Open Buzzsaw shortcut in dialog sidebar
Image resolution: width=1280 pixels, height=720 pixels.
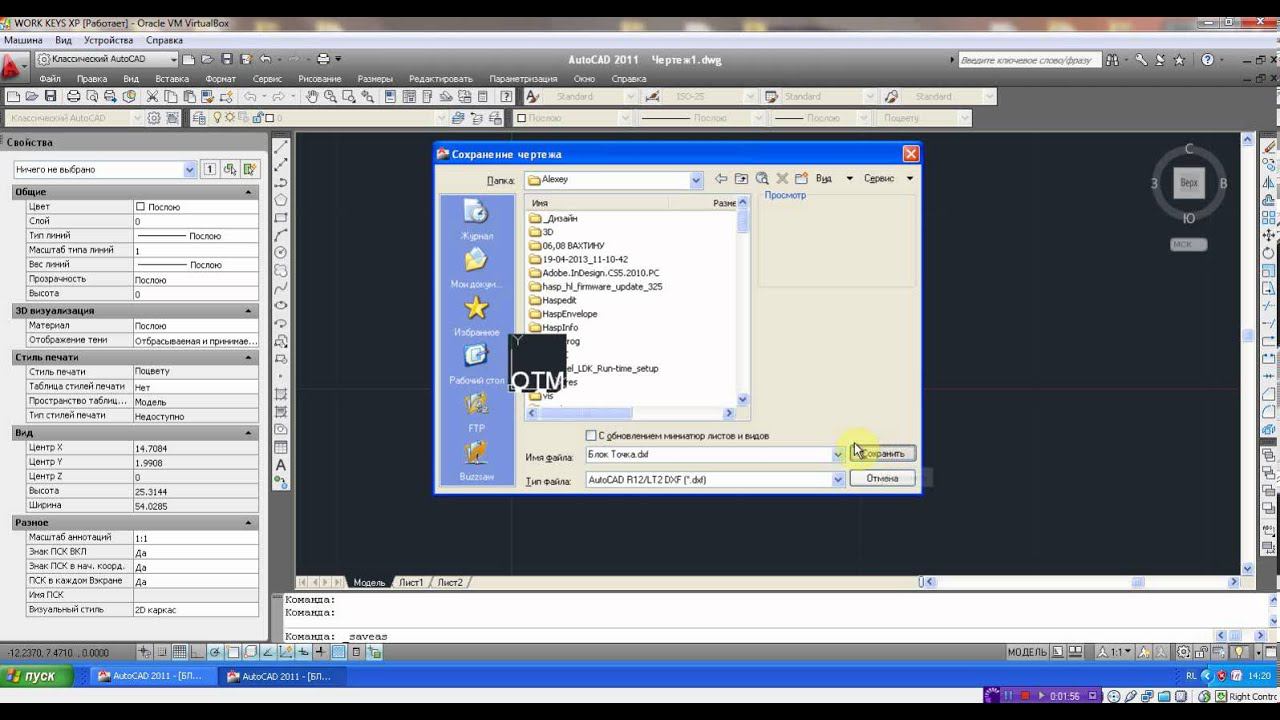(x=476, y=459)
